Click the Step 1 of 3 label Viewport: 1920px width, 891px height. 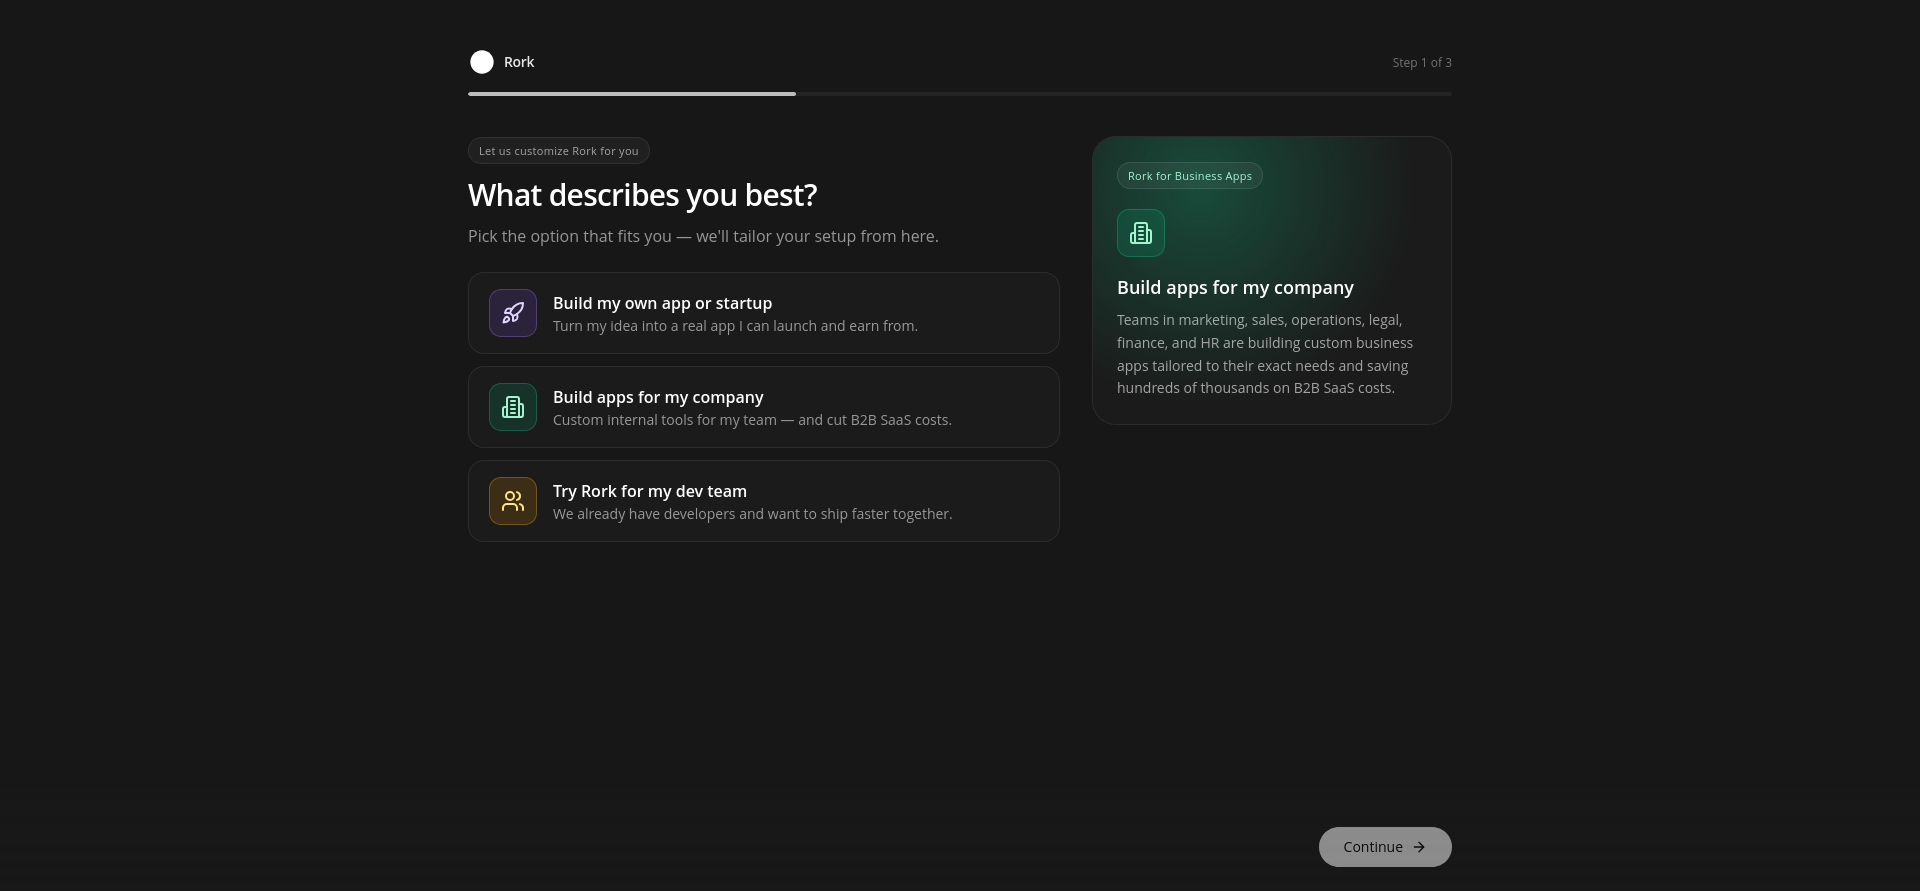[x=1422, y=62]
